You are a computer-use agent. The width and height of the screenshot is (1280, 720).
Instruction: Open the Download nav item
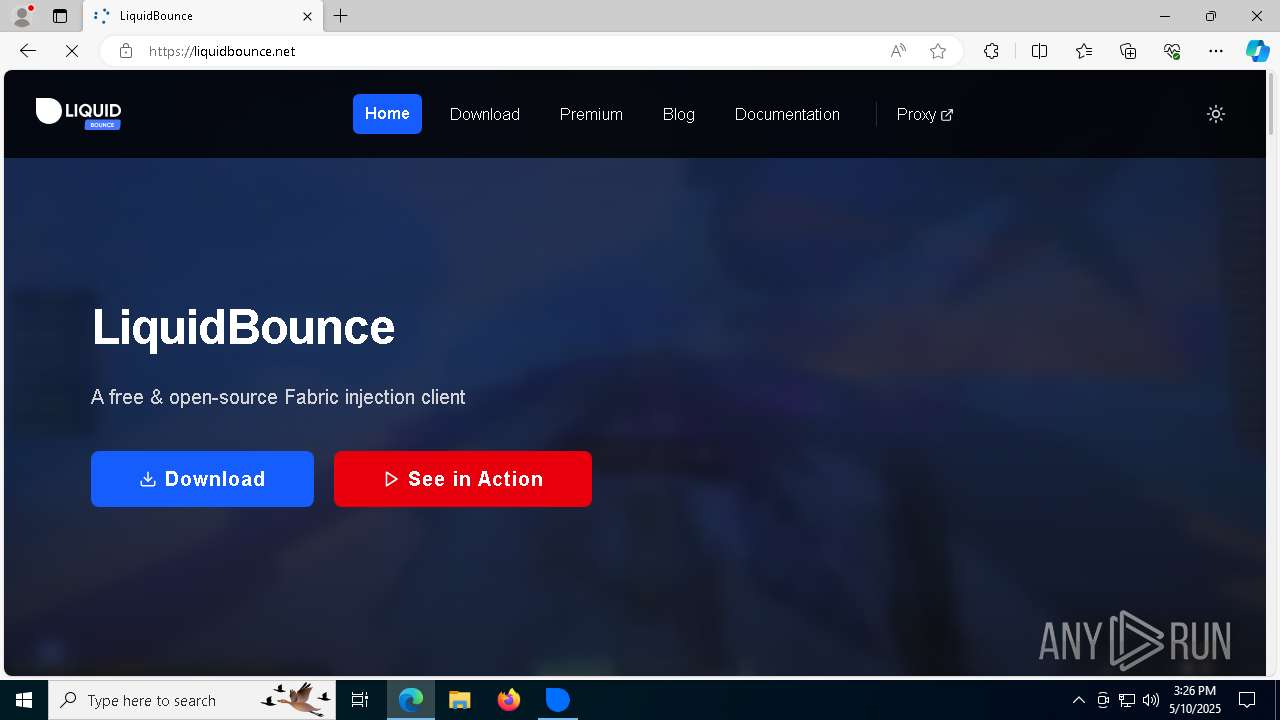485,114
